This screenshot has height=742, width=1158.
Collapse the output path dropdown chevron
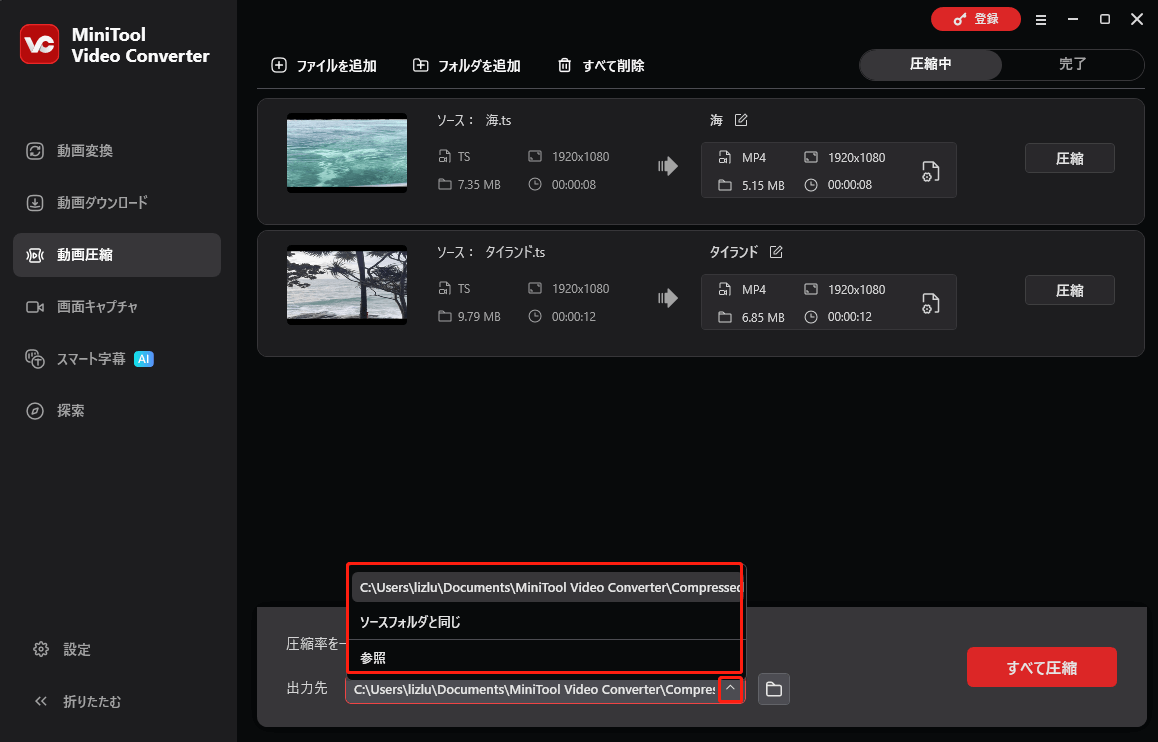pyautogui.click(x=730, y=689)
